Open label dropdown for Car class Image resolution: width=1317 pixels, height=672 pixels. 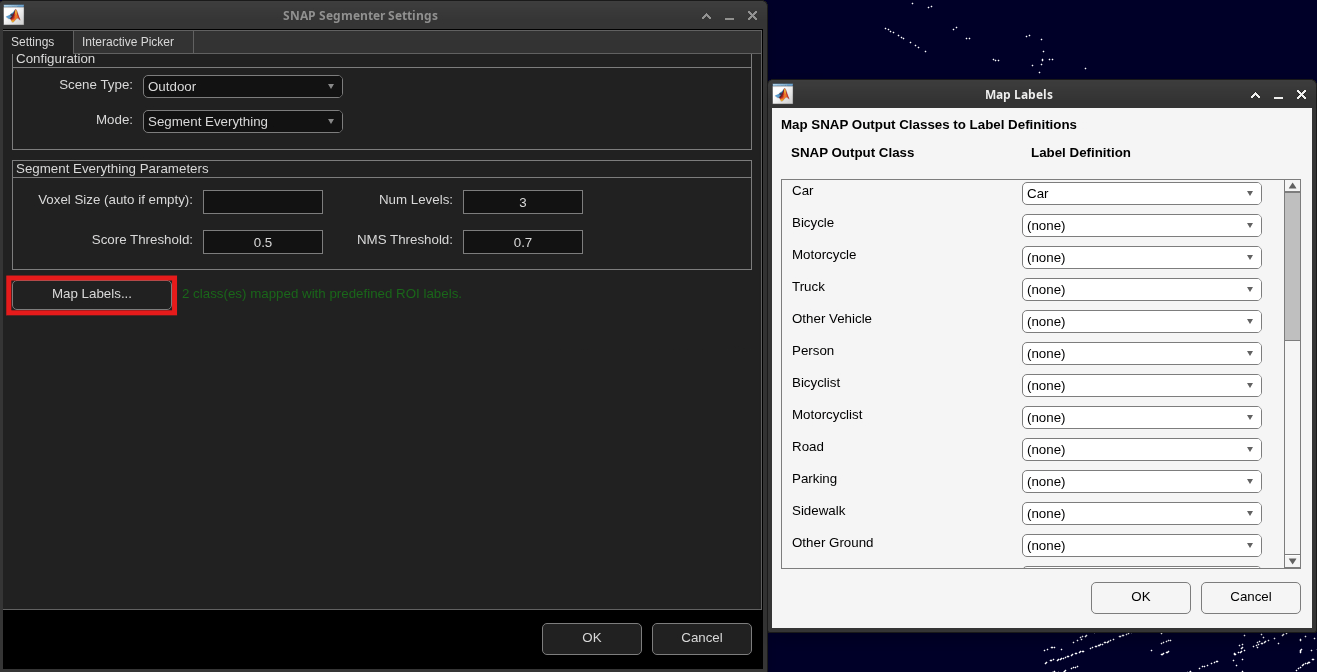click(x=1142, y=194)
